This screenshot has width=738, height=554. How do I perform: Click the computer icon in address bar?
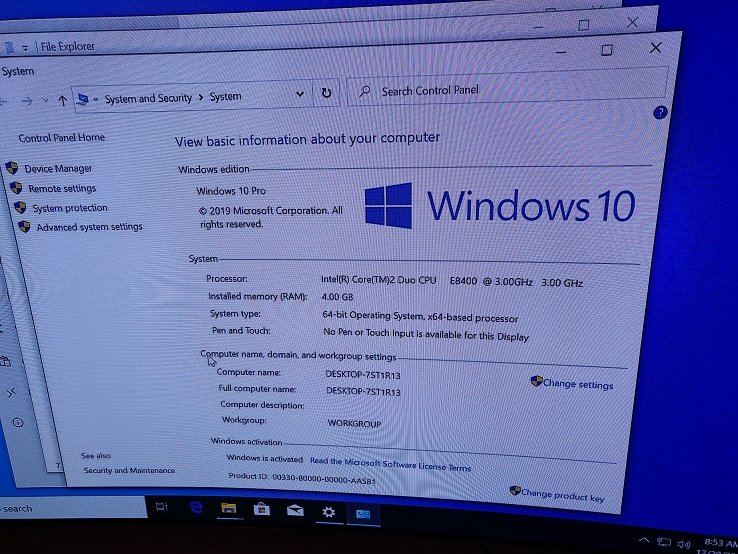point(83,99)
